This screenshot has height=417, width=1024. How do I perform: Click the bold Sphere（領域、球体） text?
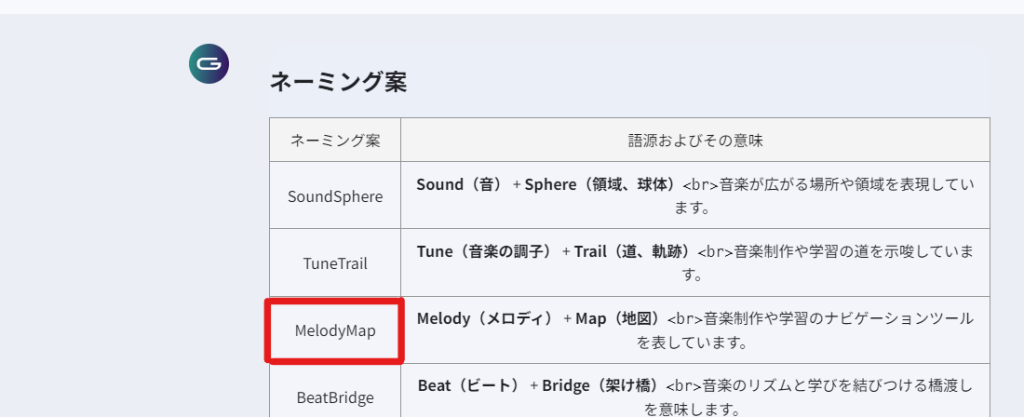tap(602, 185)
